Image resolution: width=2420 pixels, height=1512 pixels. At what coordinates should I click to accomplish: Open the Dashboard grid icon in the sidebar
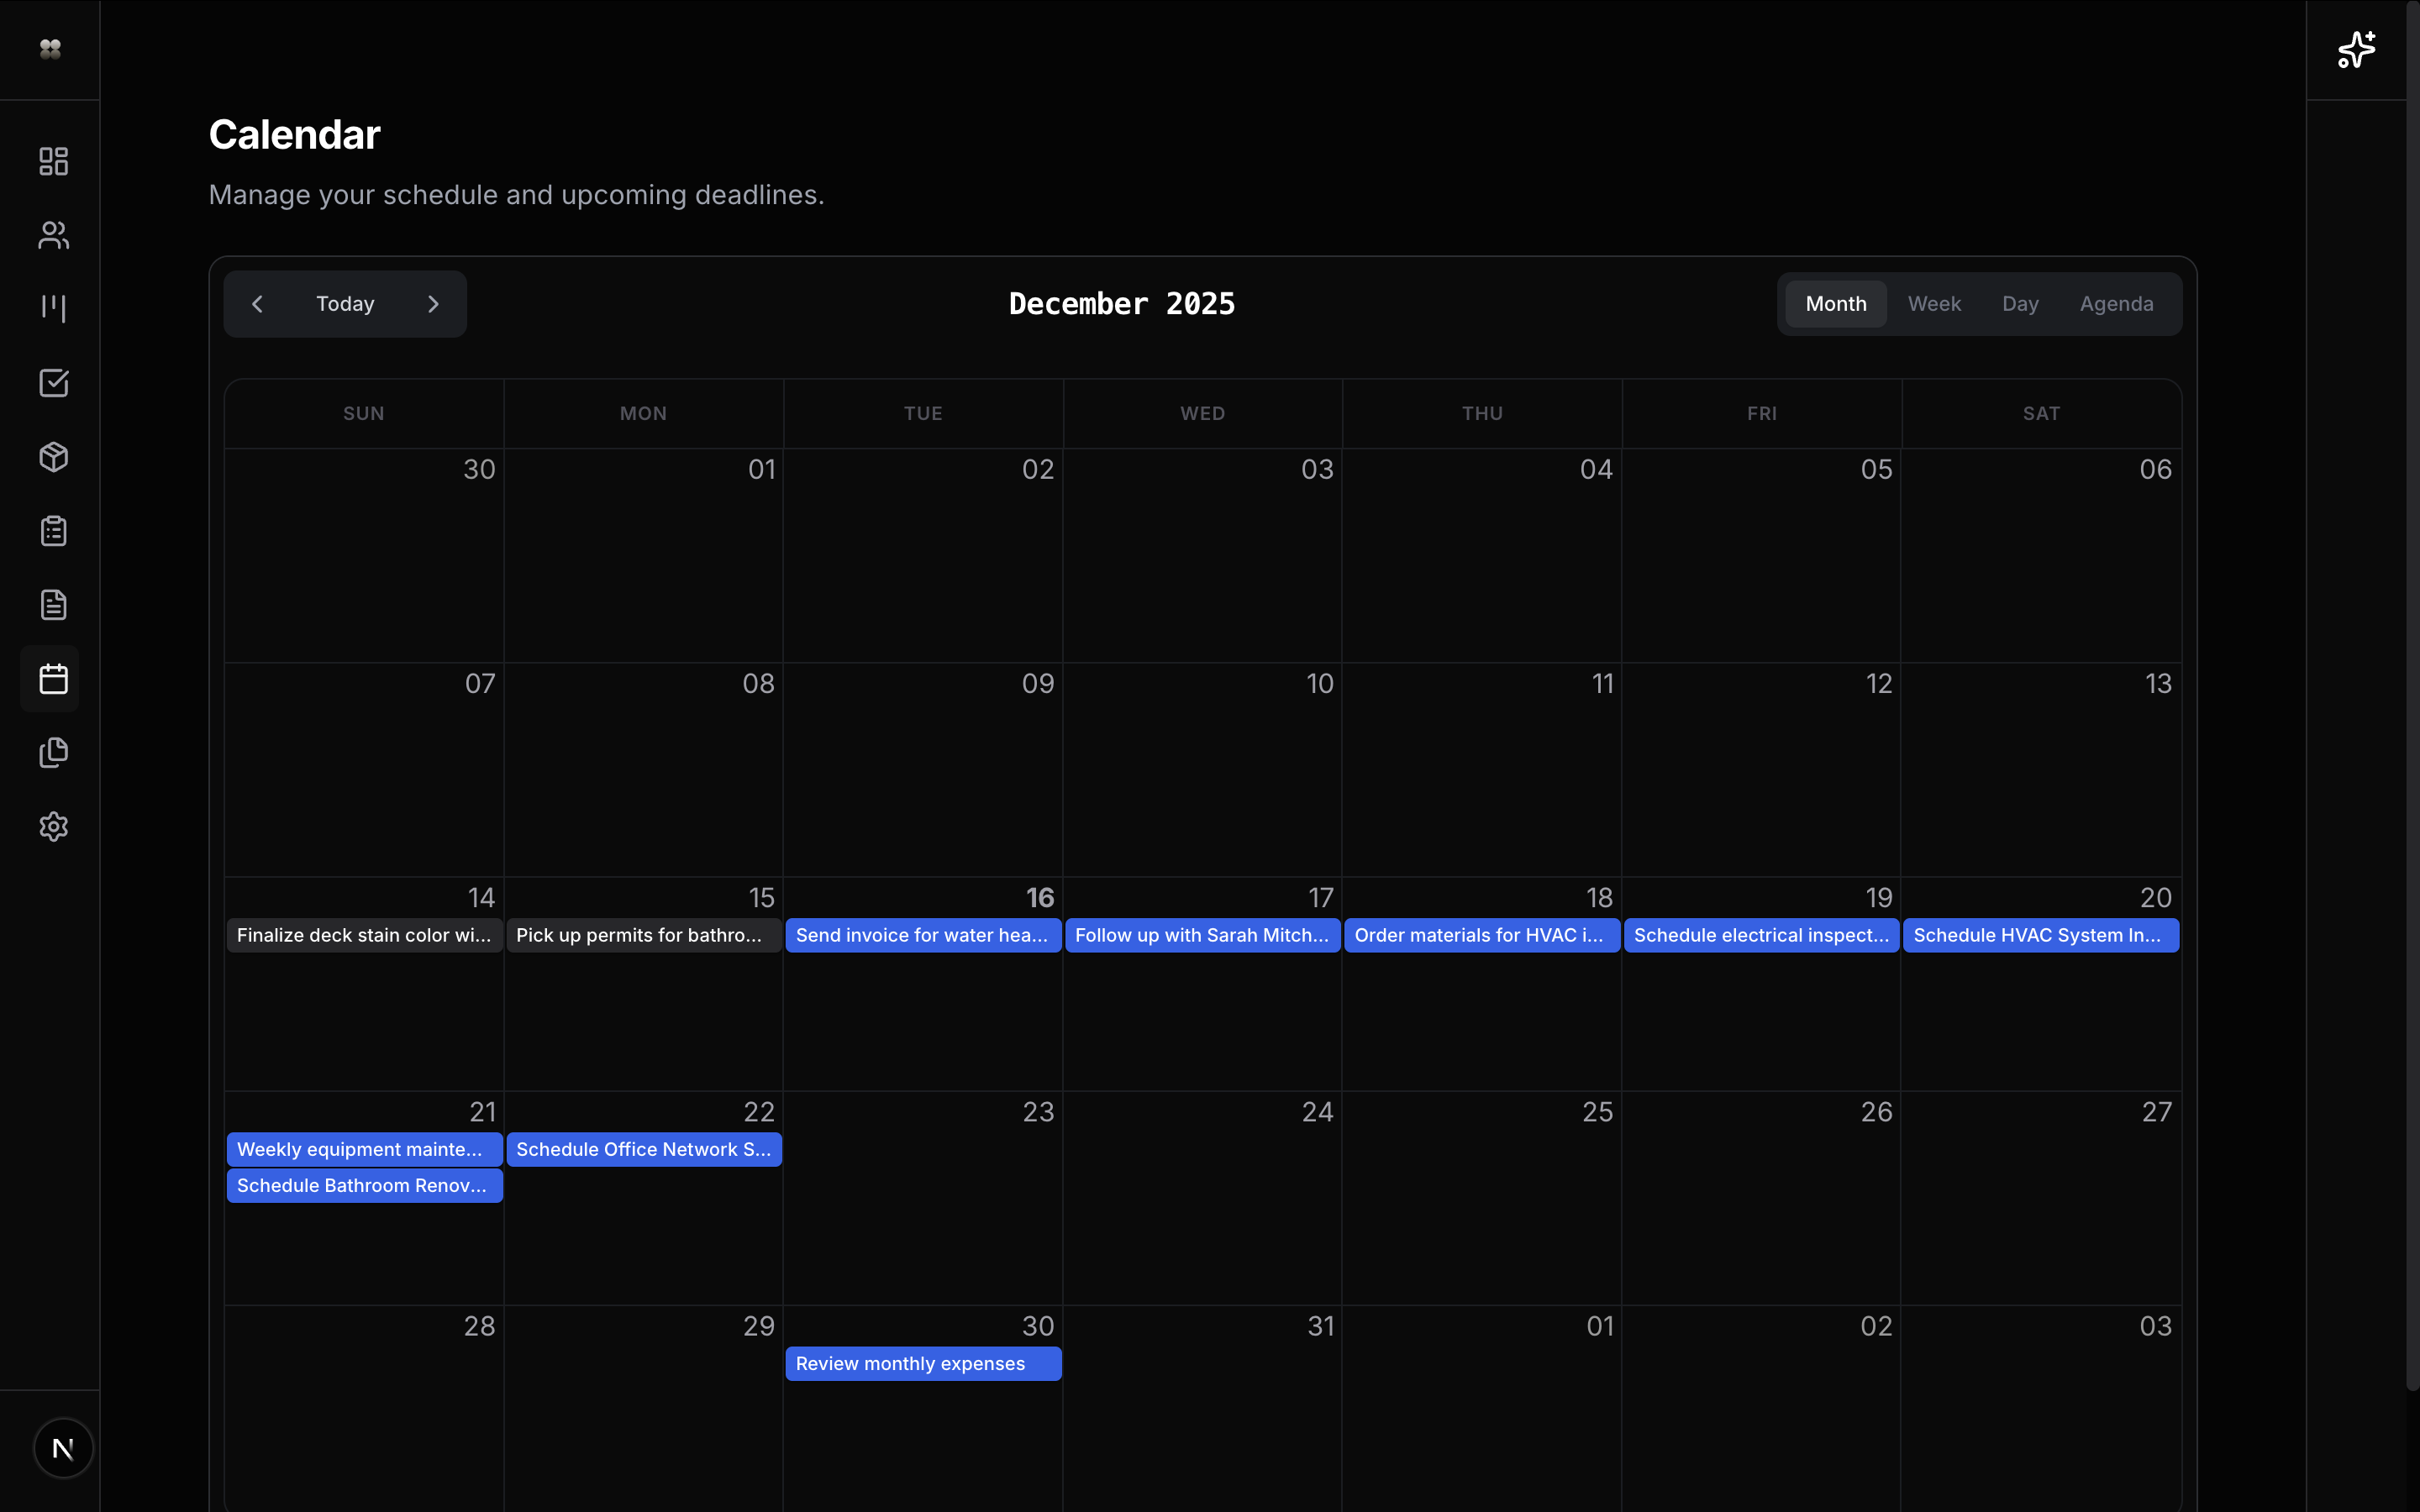click(x=52, y=161)
